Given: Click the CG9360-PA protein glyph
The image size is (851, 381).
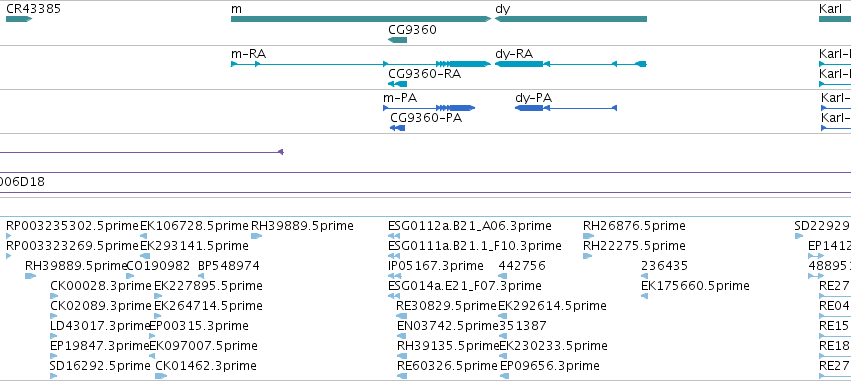Looking at the screenshot, I should (x=397, y=128).
